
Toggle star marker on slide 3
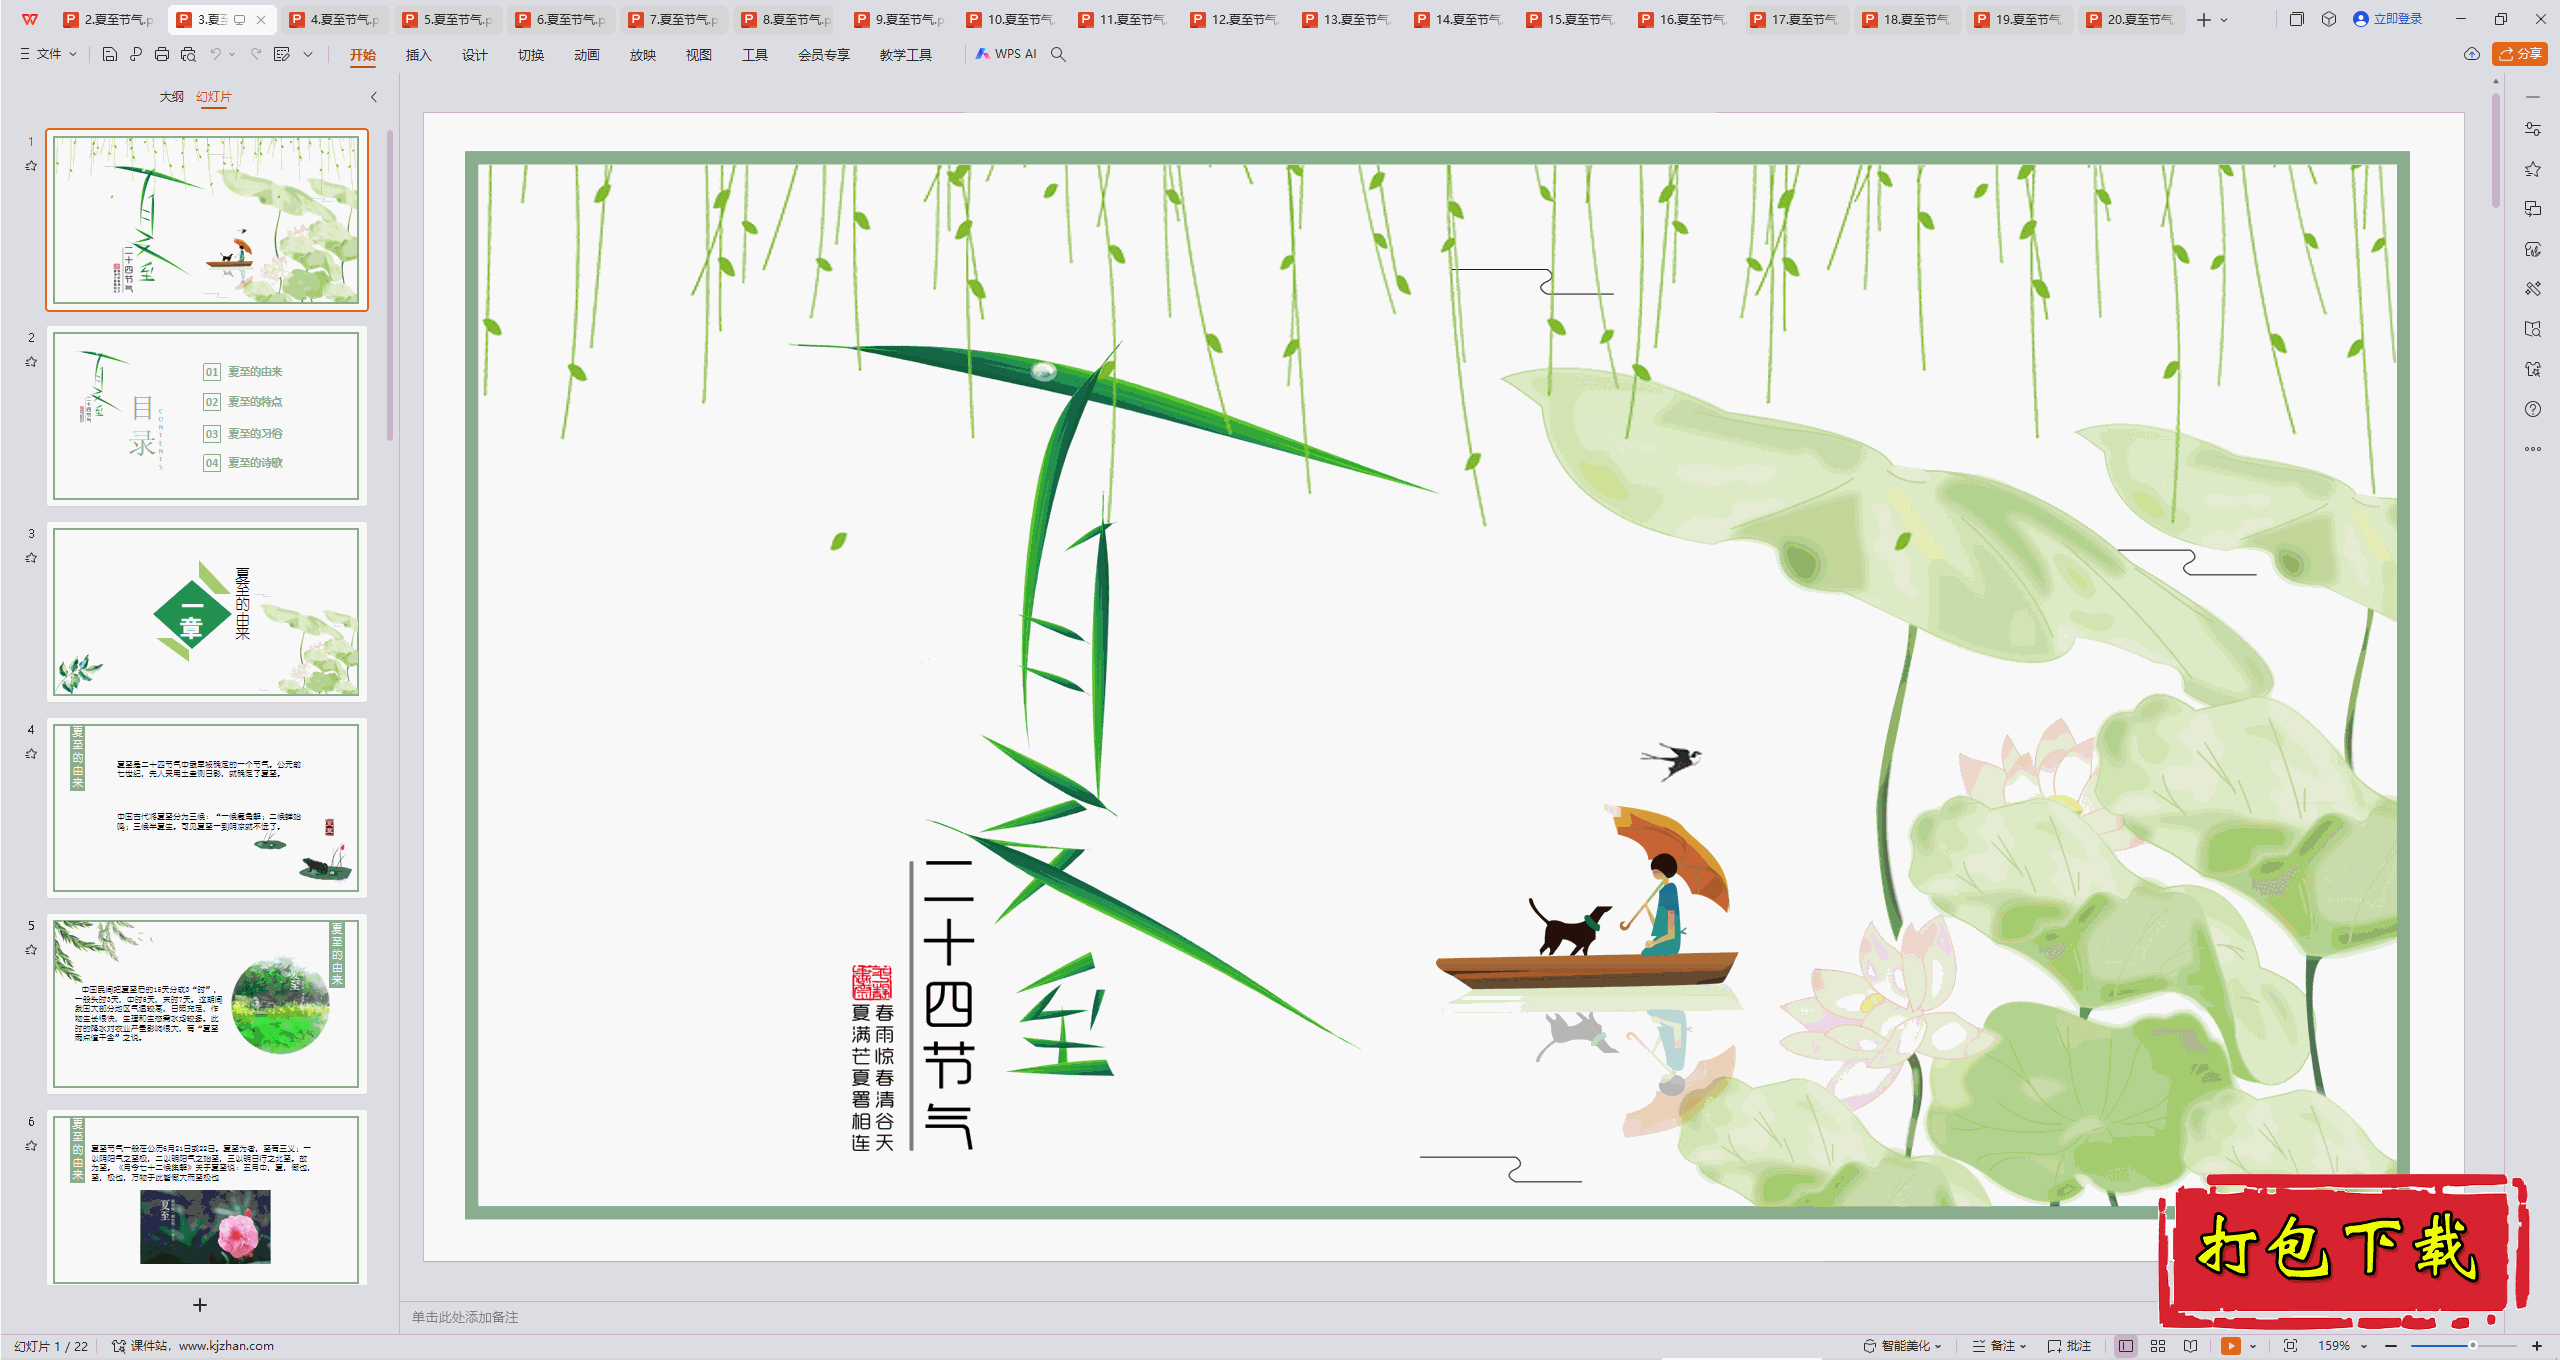[x=31, y=558]
